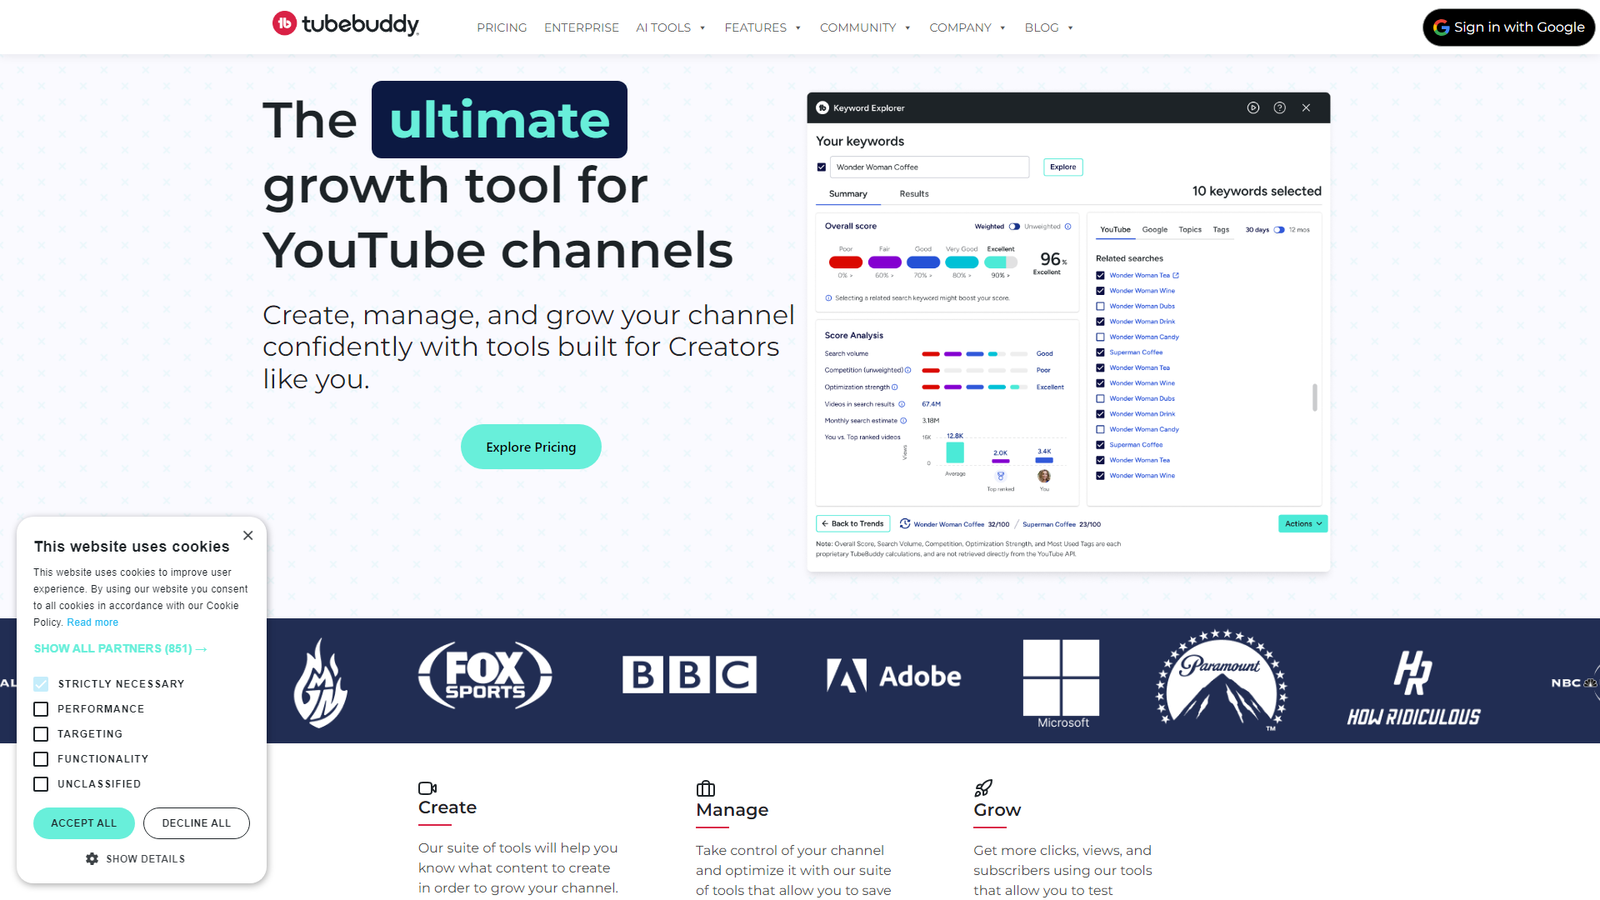Click the Create video camera icon
Viewport: 1600px width, 900px height.
tap(427, 788)
